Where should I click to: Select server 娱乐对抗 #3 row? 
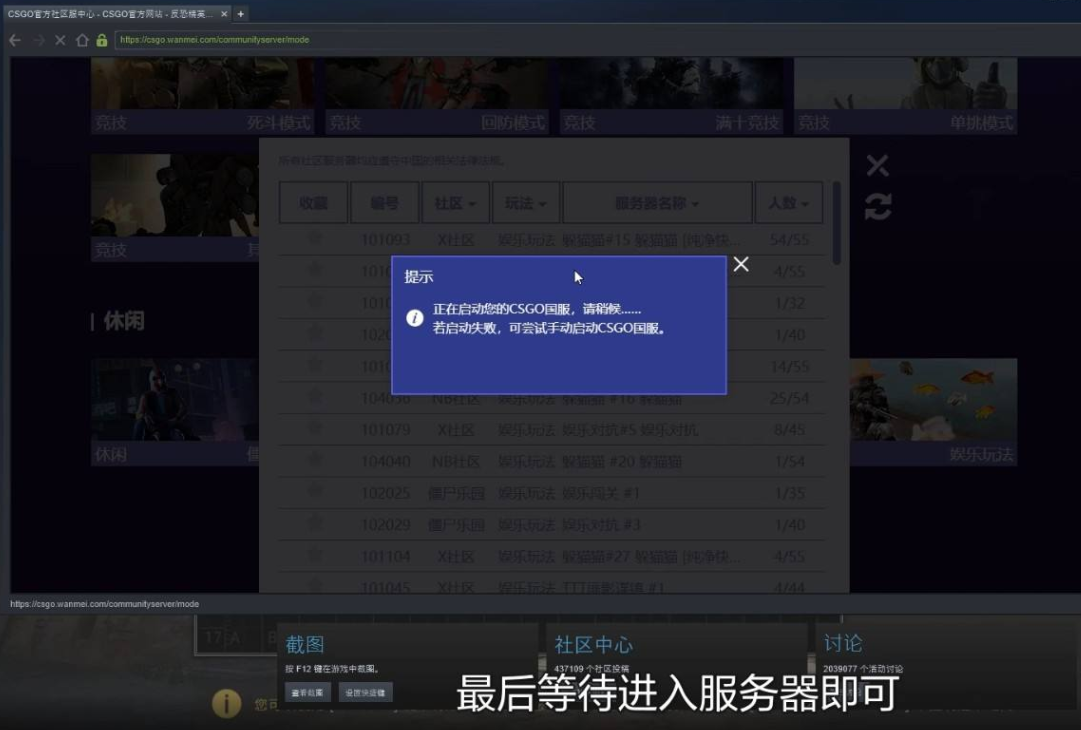pos(552,525)
